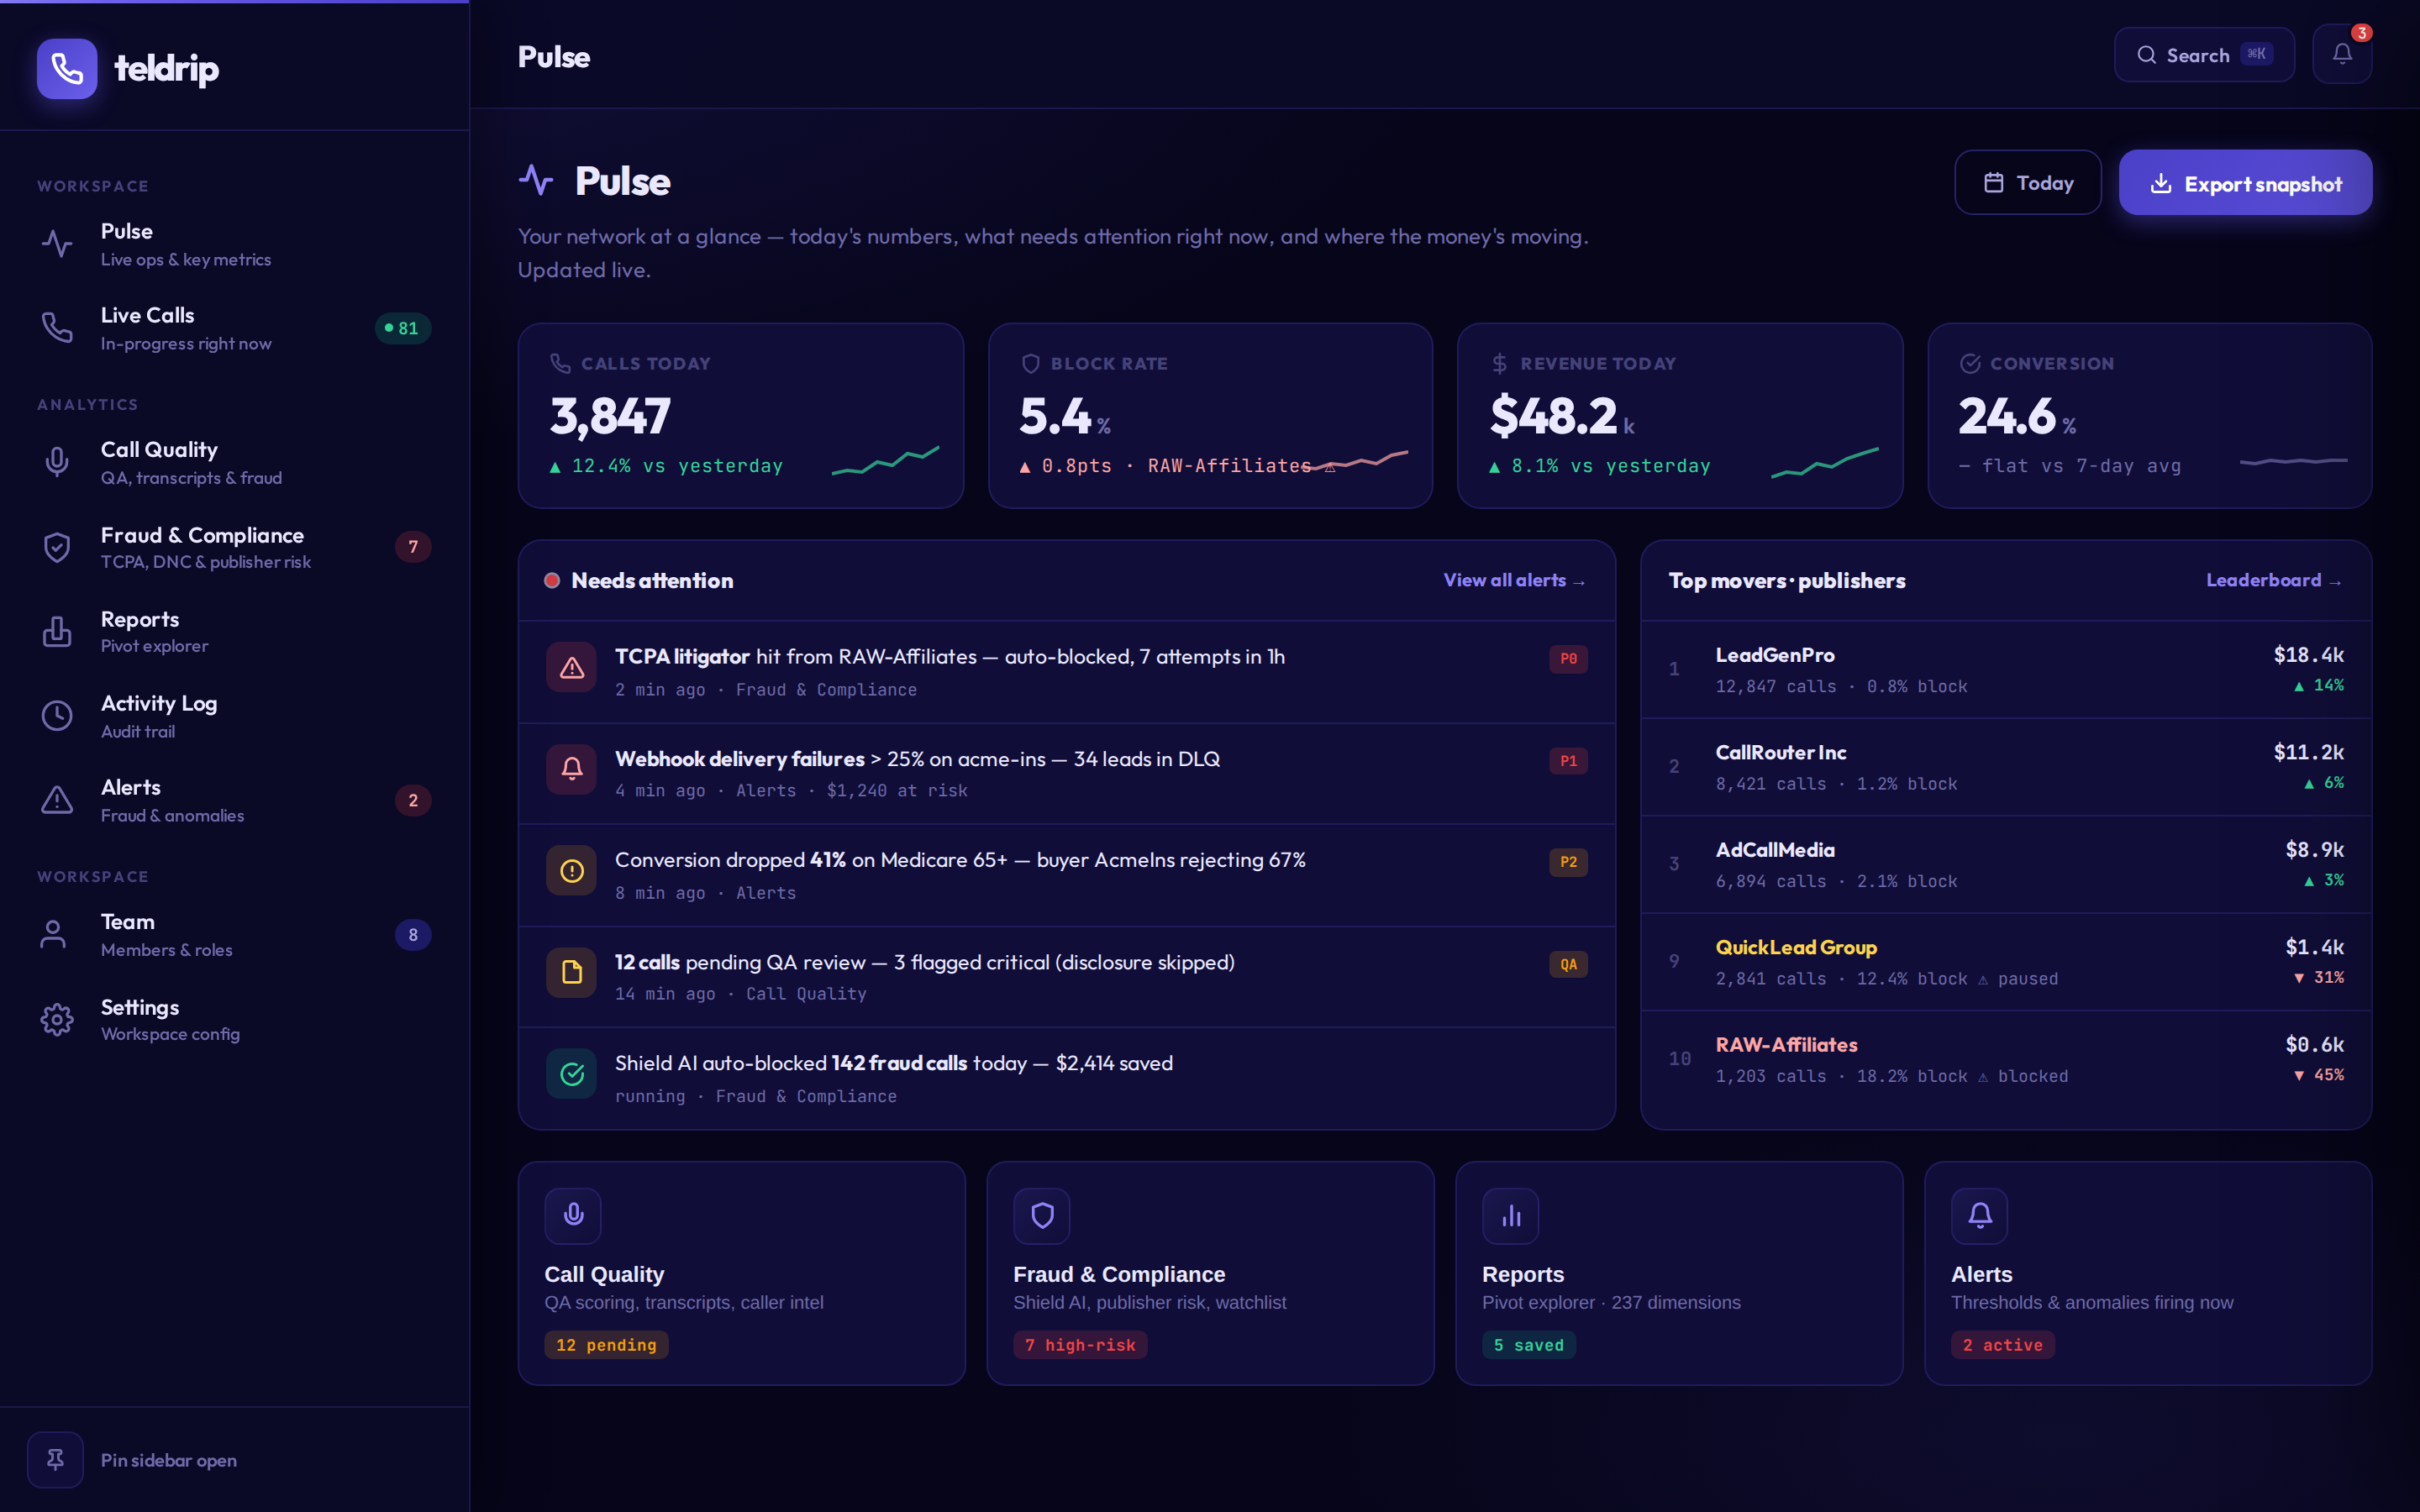Click bar chart icon in Reports card

click(x=1511, y=1215)
